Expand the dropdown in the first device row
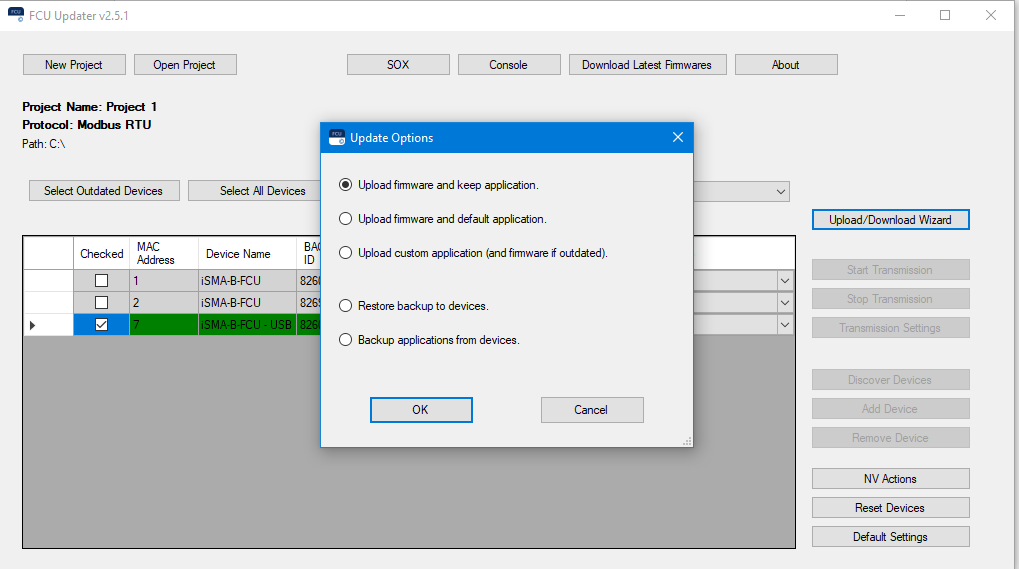 (785, 281)
